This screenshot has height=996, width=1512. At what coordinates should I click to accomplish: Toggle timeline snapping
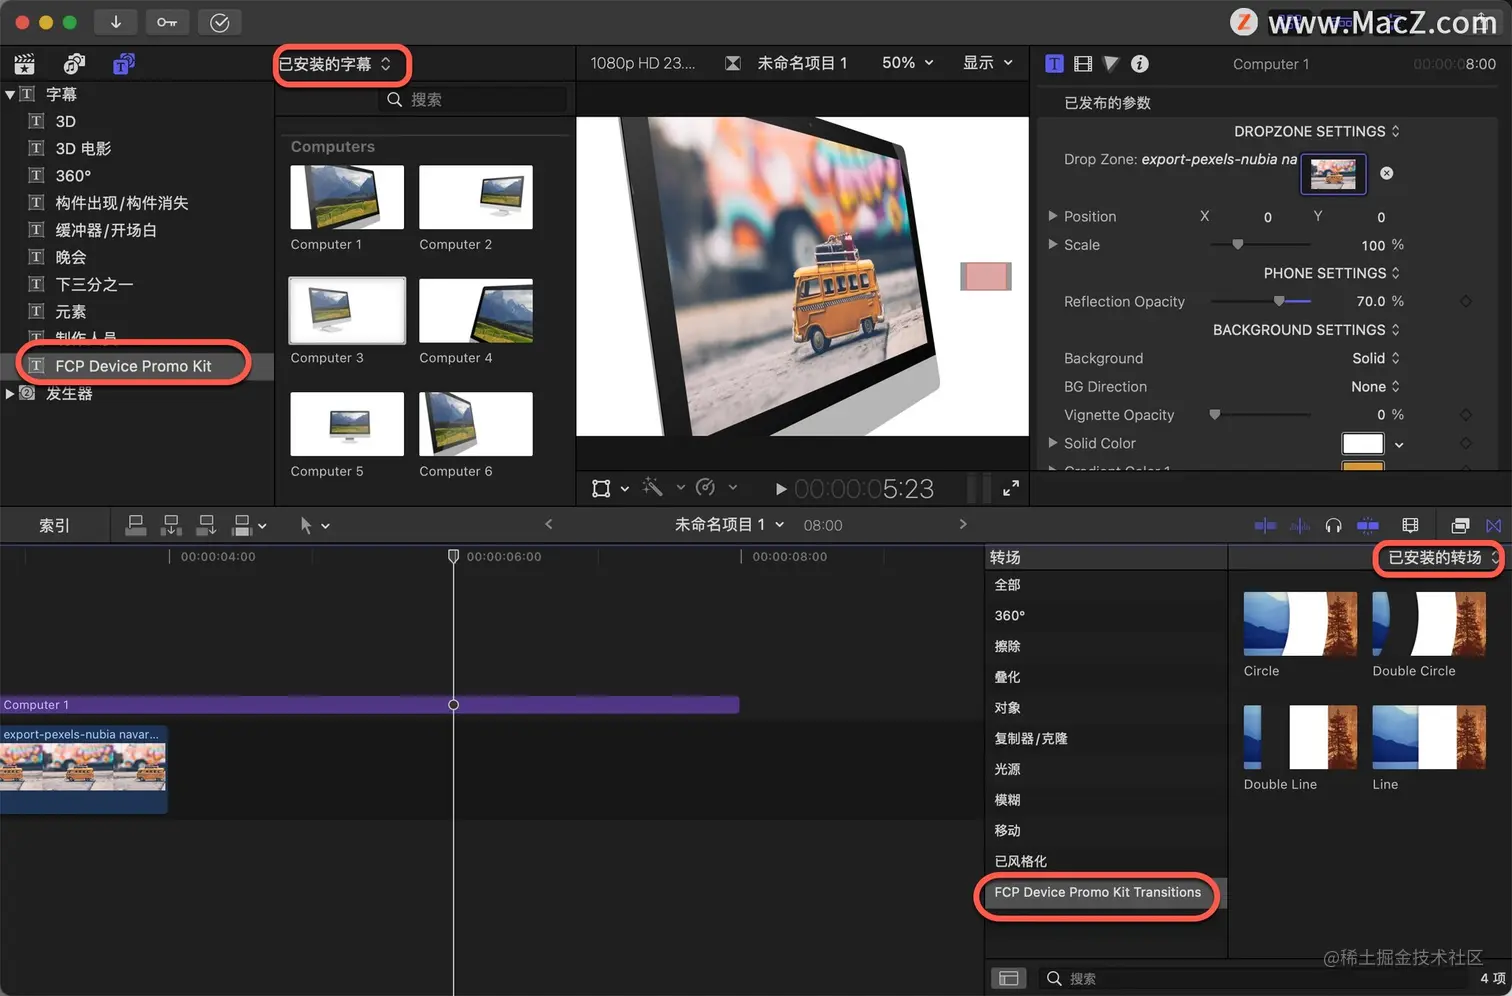tap(1368, 525)
